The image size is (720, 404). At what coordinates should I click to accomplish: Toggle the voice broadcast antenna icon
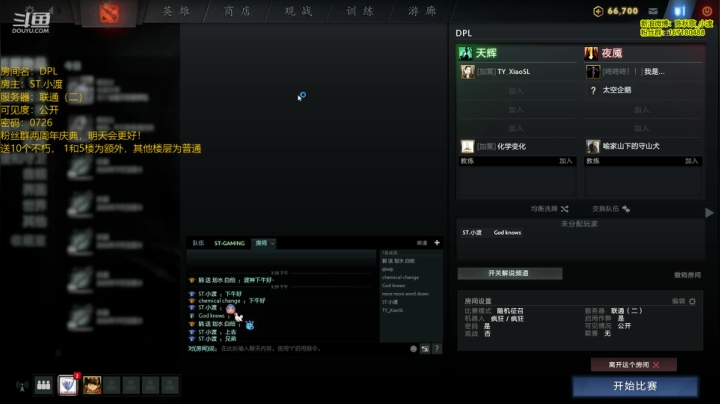pos(22,386)
